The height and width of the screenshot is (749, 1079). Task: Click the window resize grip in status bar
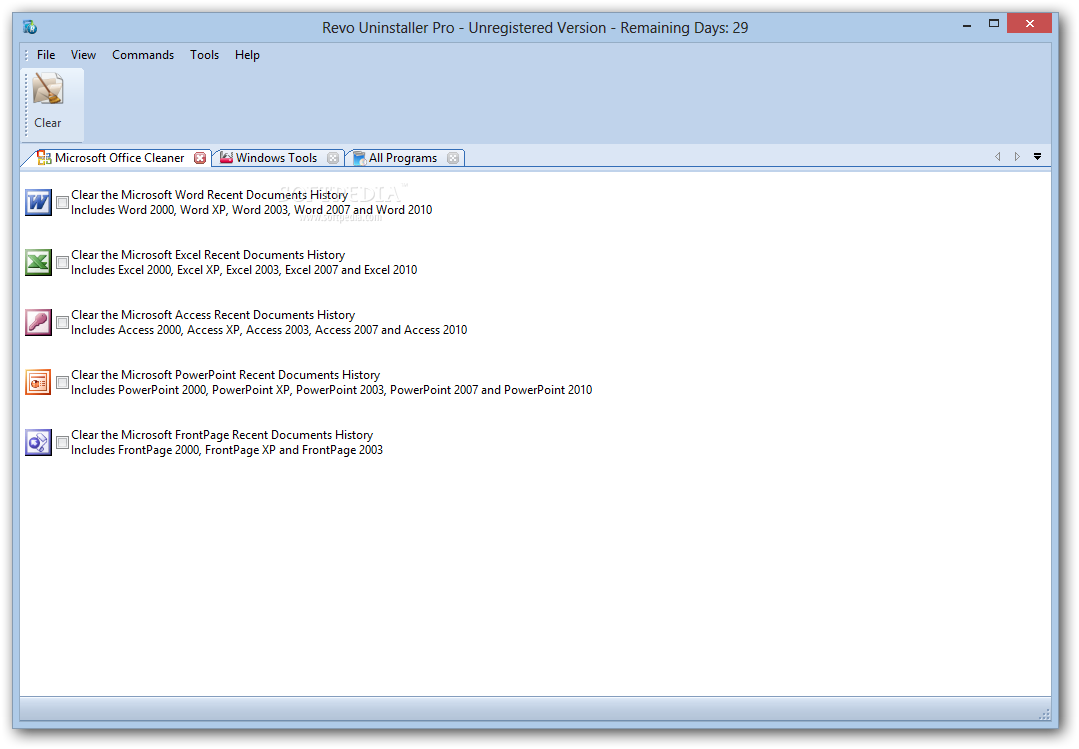pos(1044,714)
